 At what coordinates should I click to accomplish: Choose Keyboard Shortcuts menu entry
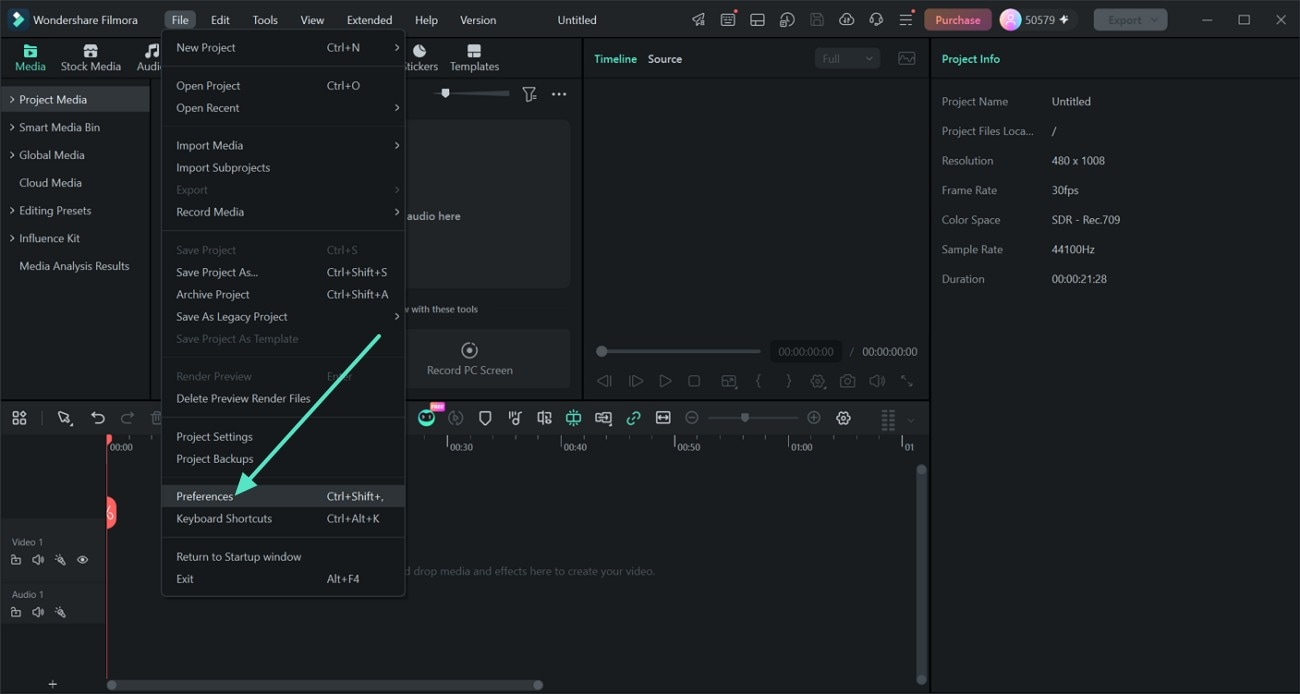click(283, 519)
